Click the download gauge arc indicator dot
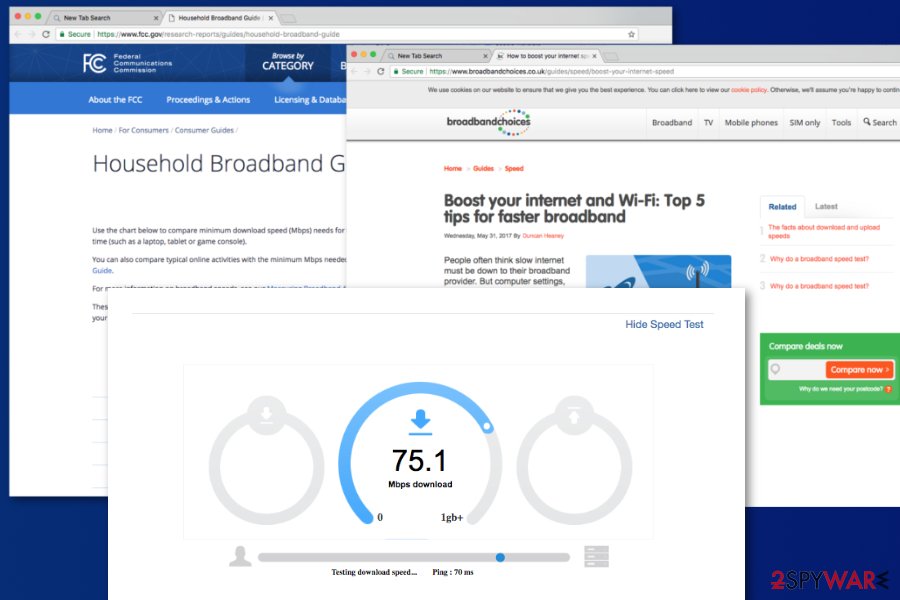This screenshot has width=900, height=600. coord(487,426)
